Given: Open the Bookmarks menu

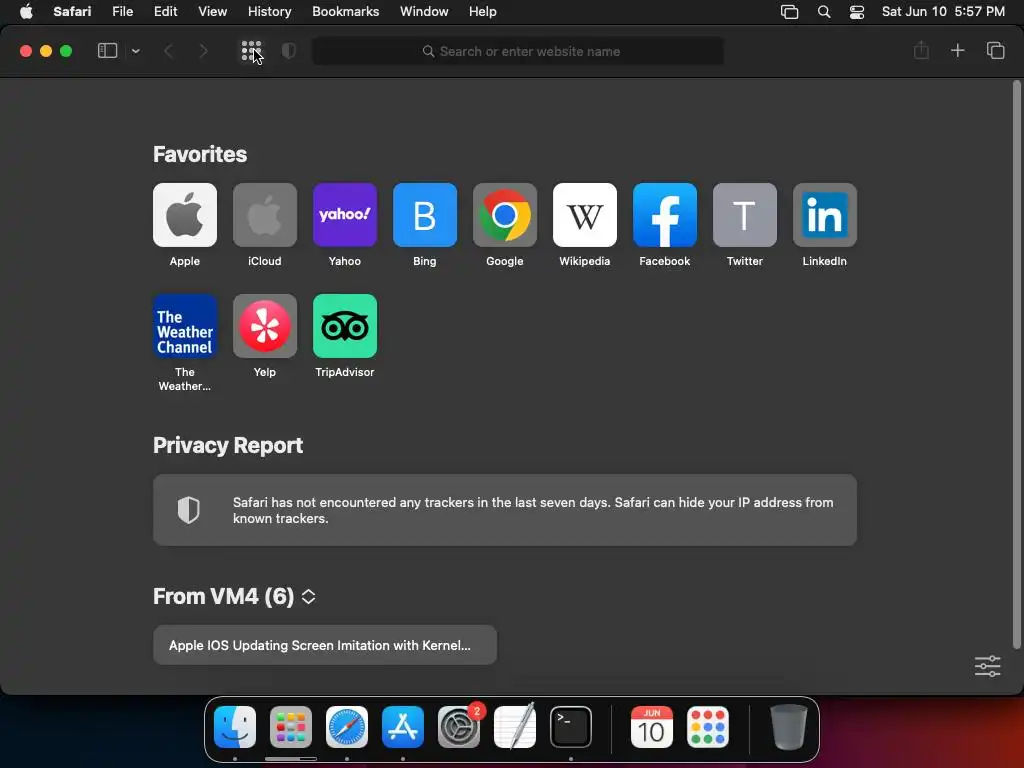Looking at the screenshot, I should (345, 12).
